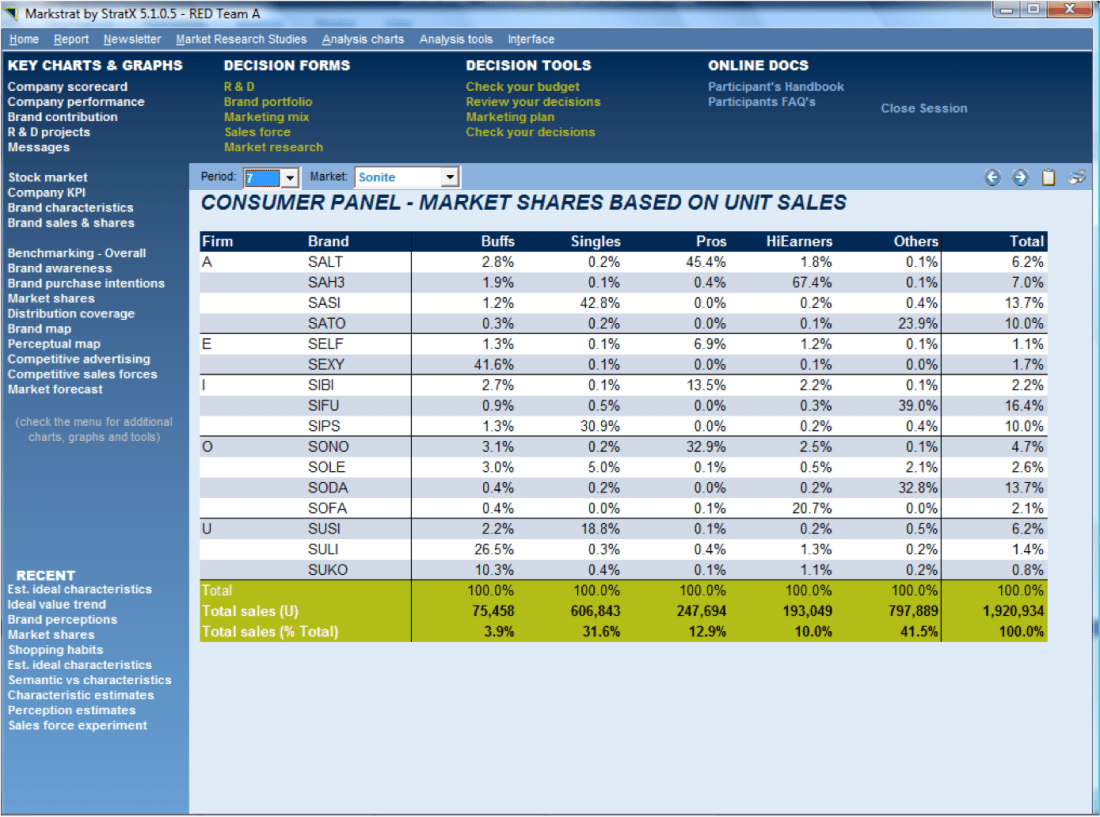Viewport: 1100px width, 817px height.
Task: Expand the Period dropdown arrow
Action: [x=289, y=178]
